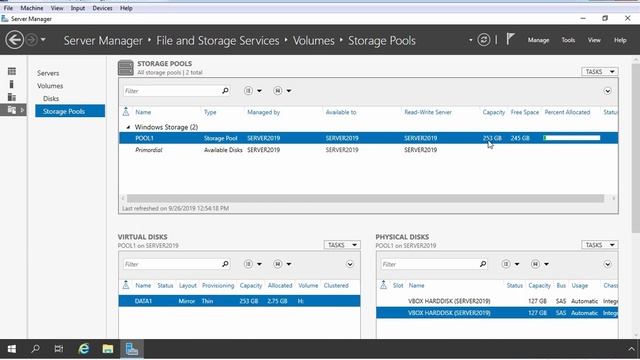This screenshot has width=640, height=360.
Task: Click the Storage Pools horizontal scrollbar
Action: tap(365, 198)
